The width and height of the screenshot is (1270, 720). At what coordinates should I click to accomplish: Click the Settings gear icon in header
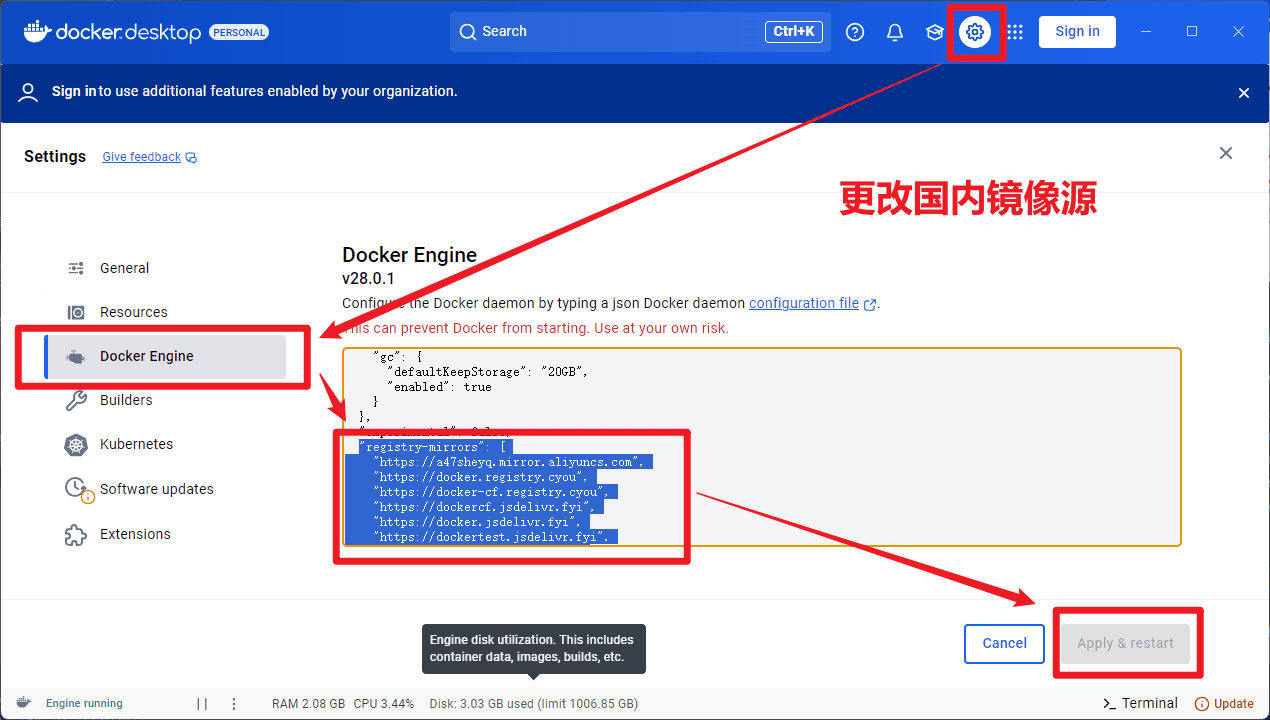(x=975, y=32)
